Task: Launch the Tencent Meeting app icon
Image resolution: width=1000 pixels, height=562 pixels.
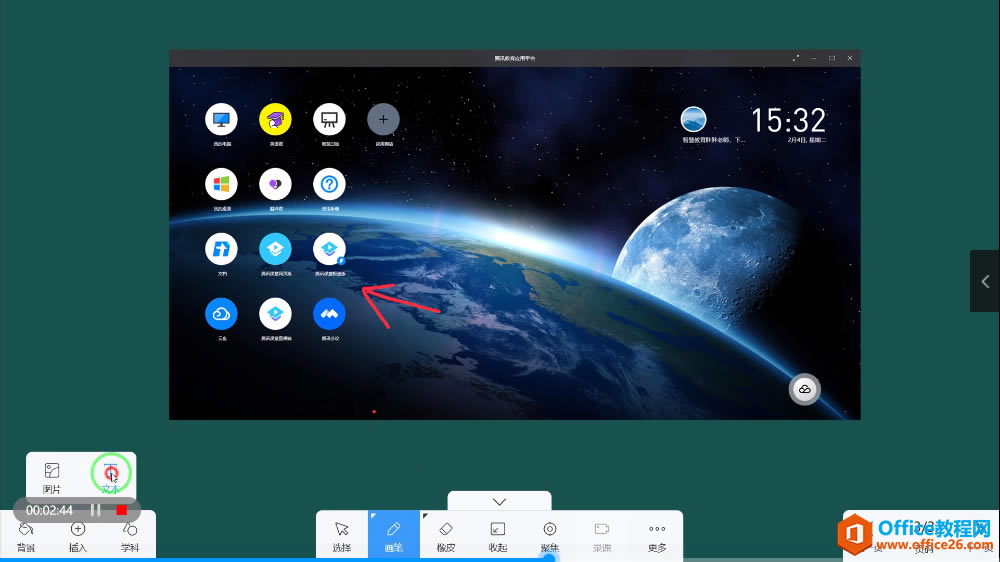Action: pos(329,314)
